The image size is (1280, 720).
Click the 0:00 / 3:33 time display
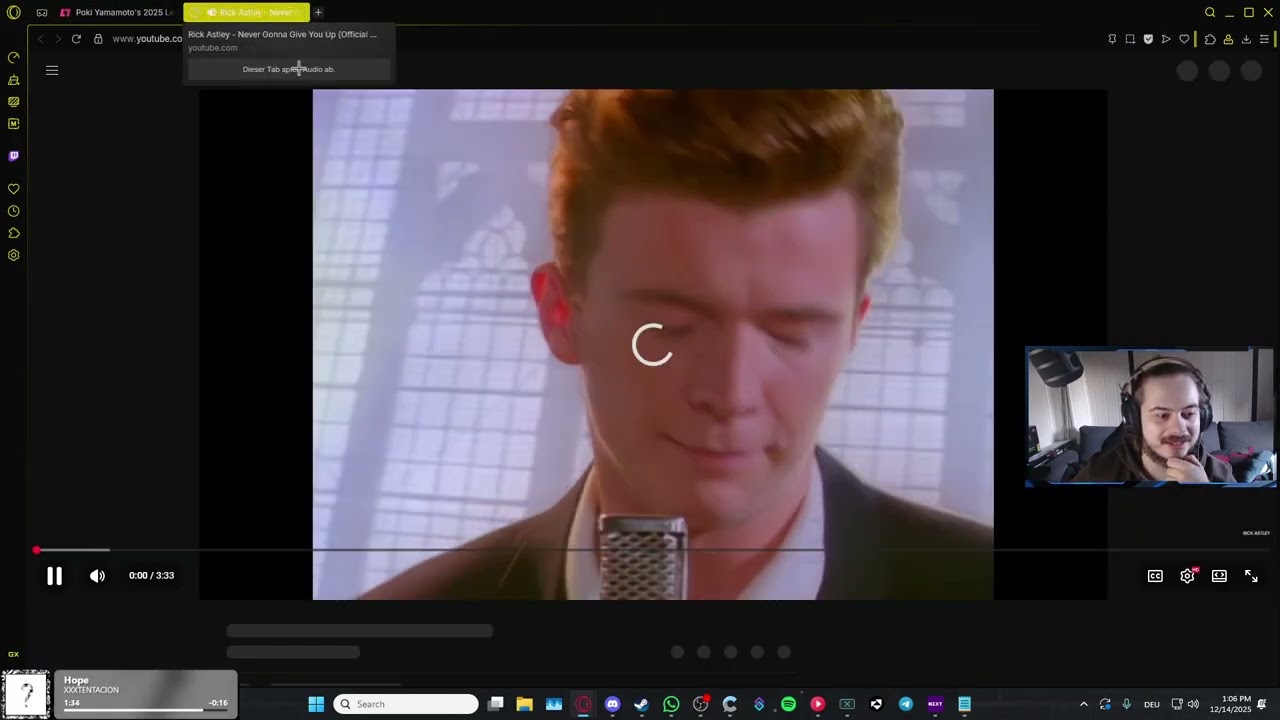[151, 576]
